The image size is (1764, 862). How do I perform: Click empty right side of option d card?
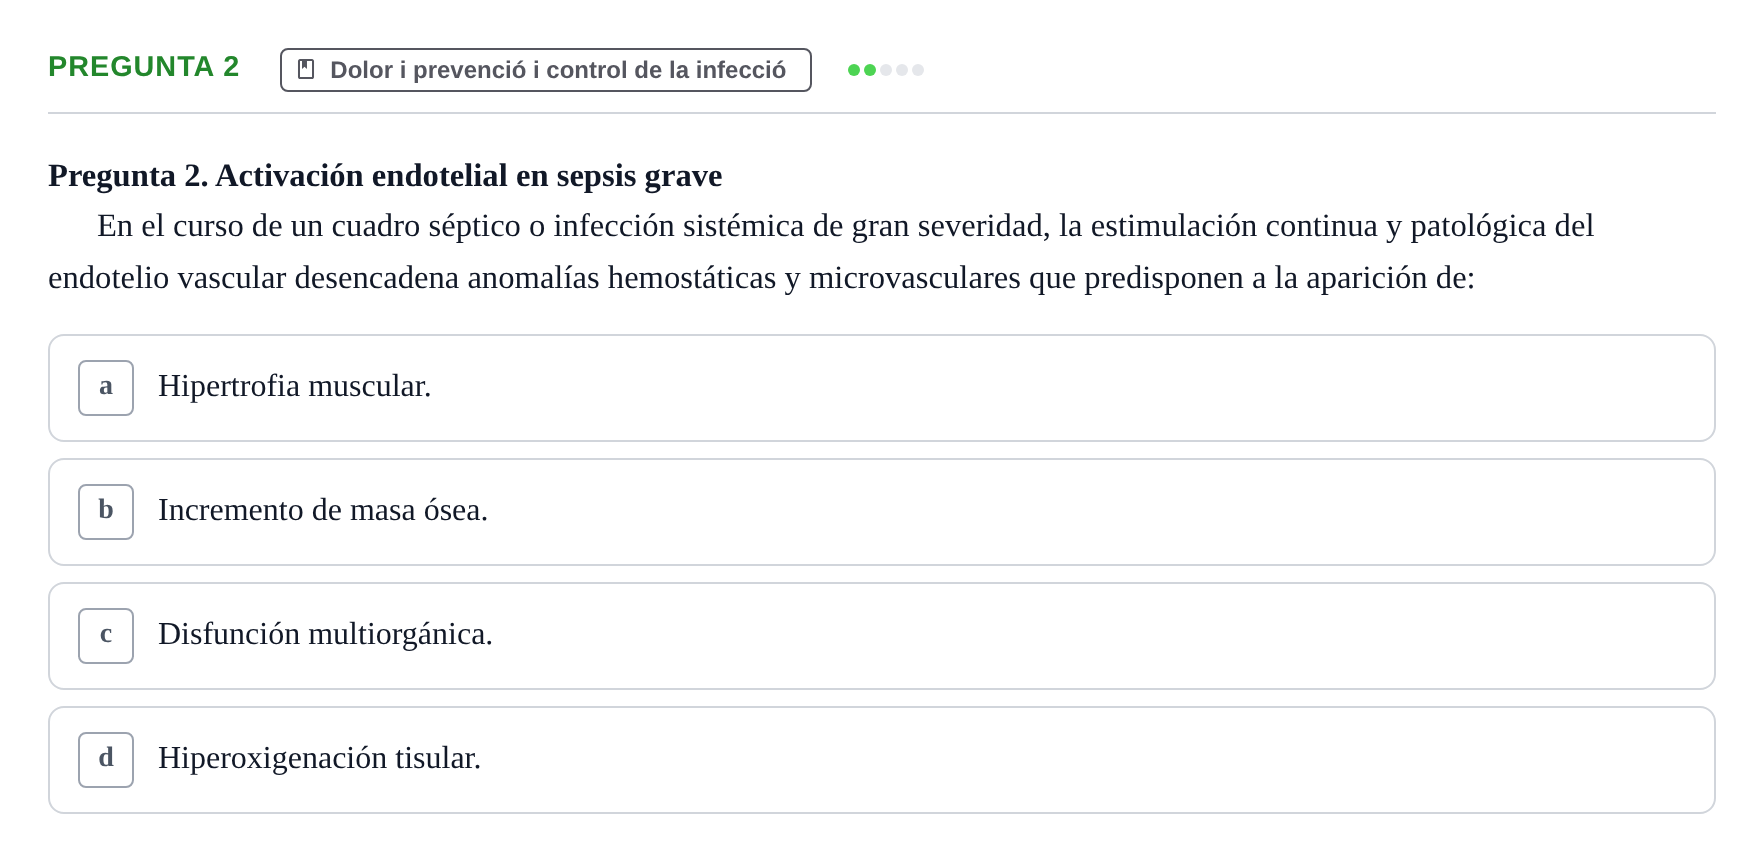tap(1100, 760)
